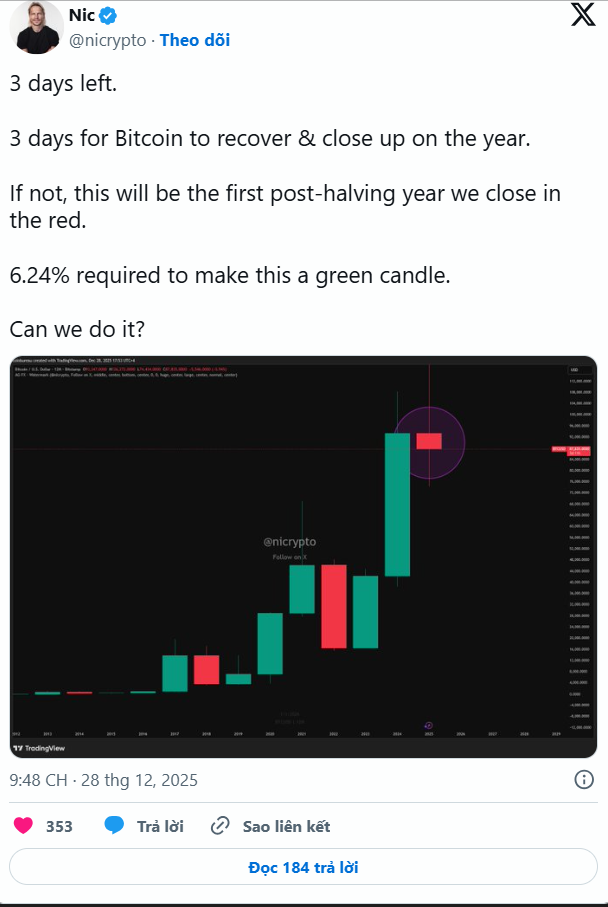Click the reply speech bubble icon
This screenshot has height=907, width=608.
115,826
